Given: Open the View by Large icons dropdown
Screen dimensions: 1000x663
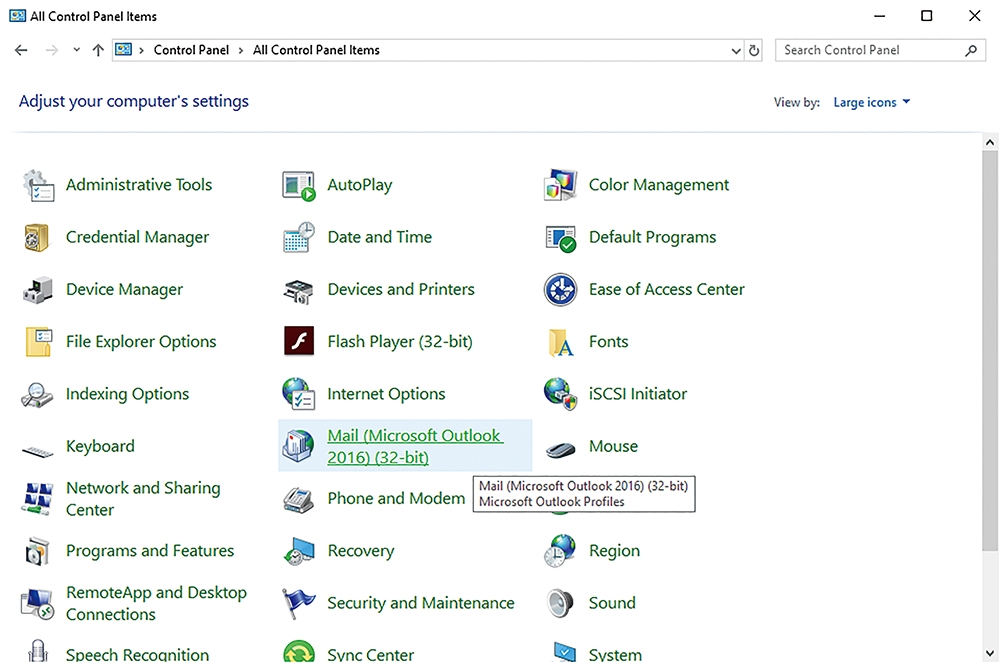Looking at the screenshot, I should 872,102.
